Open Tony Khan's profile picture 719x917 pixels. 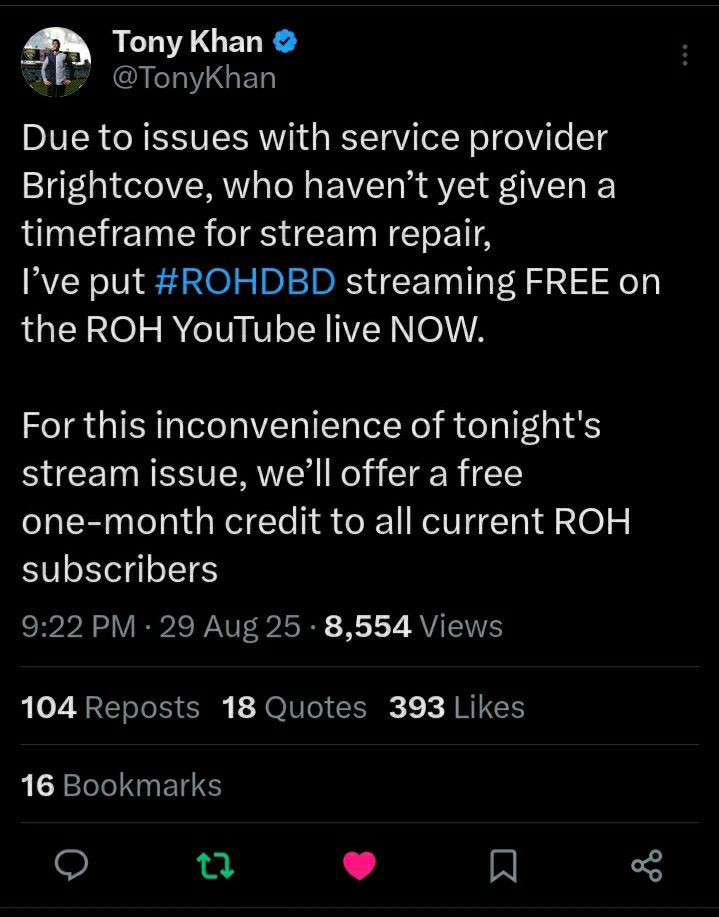[x=56, y=61]
